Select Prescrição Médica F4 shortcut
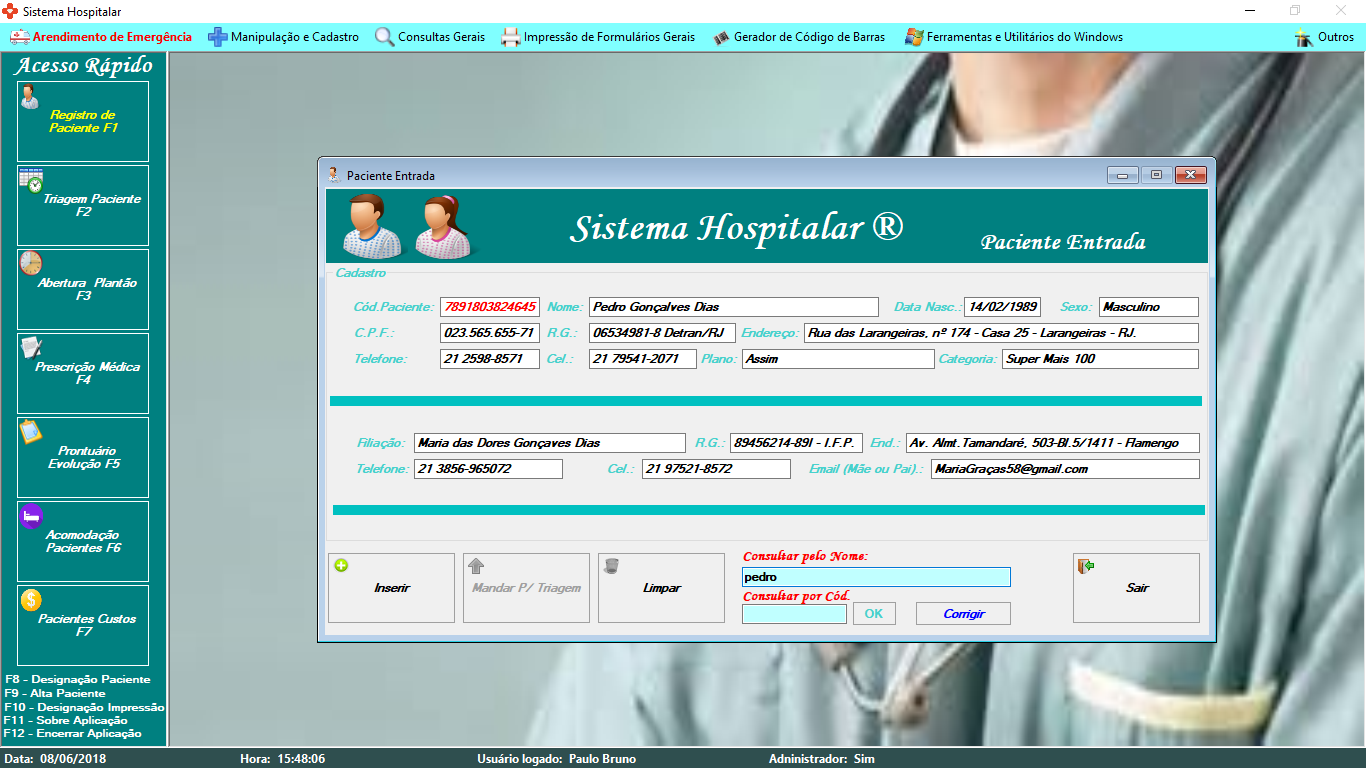Screen dimensions: 1366x768 tap(83, 374)
